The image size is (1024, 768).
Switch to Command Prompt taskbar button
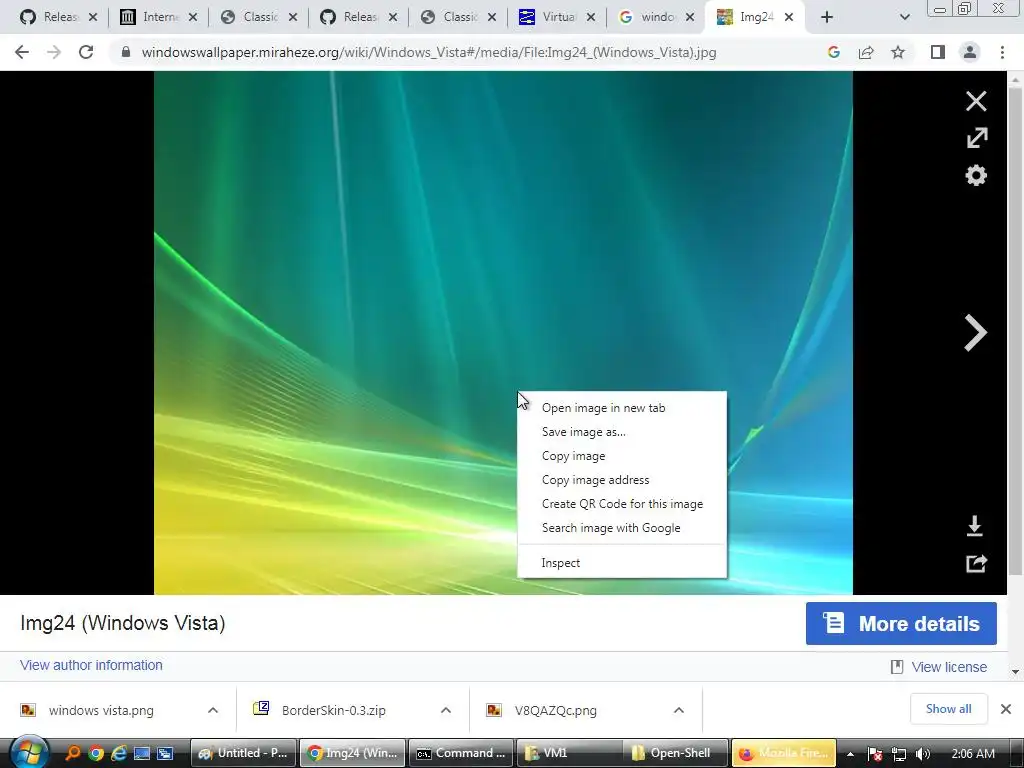(462, 753)
